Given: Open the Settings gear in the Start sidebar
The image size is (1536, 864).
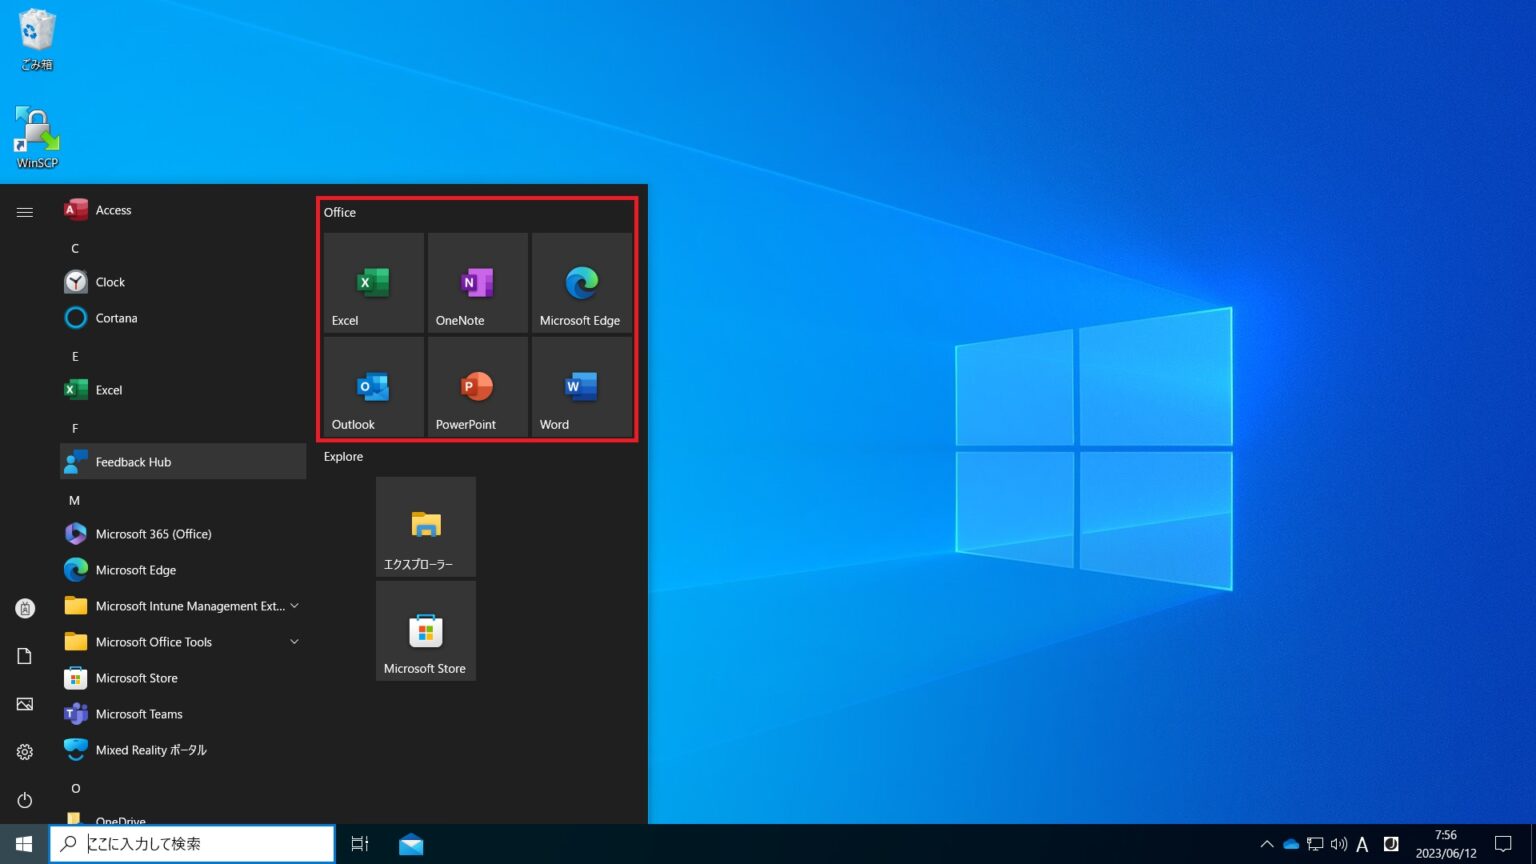Looking at the screenshot, I should click(24, 752).
